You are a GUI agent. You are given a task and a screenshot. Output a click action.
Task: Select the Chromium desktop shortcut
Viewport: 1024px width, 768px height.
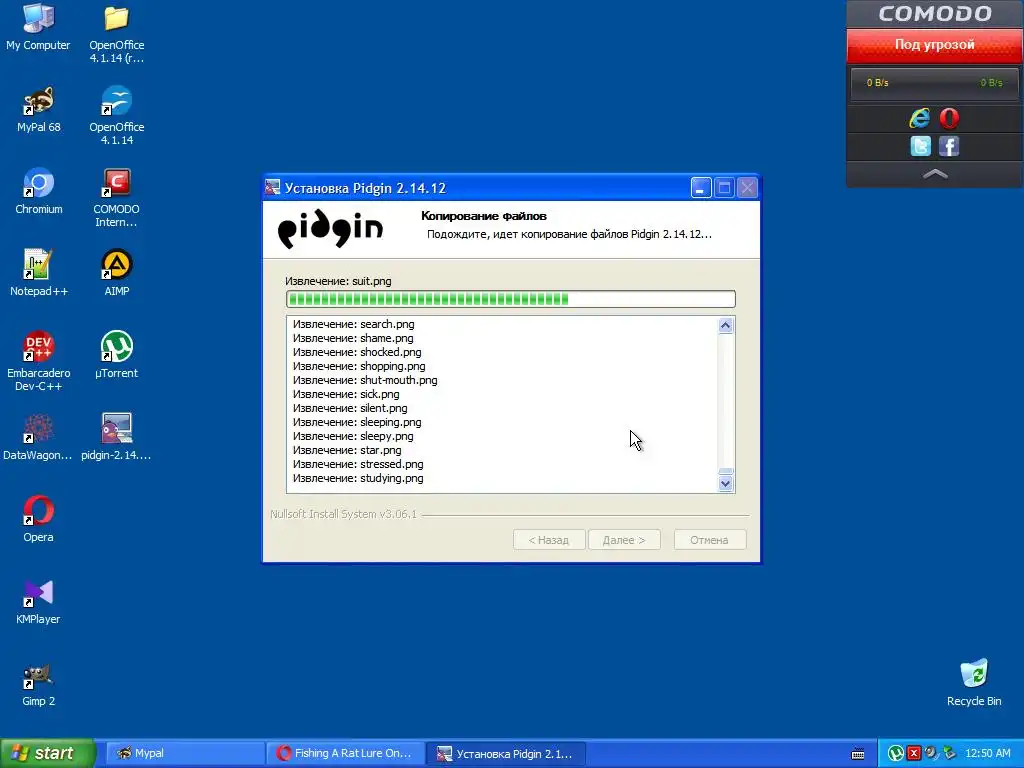pyautogui.click(x=38, y=192)
